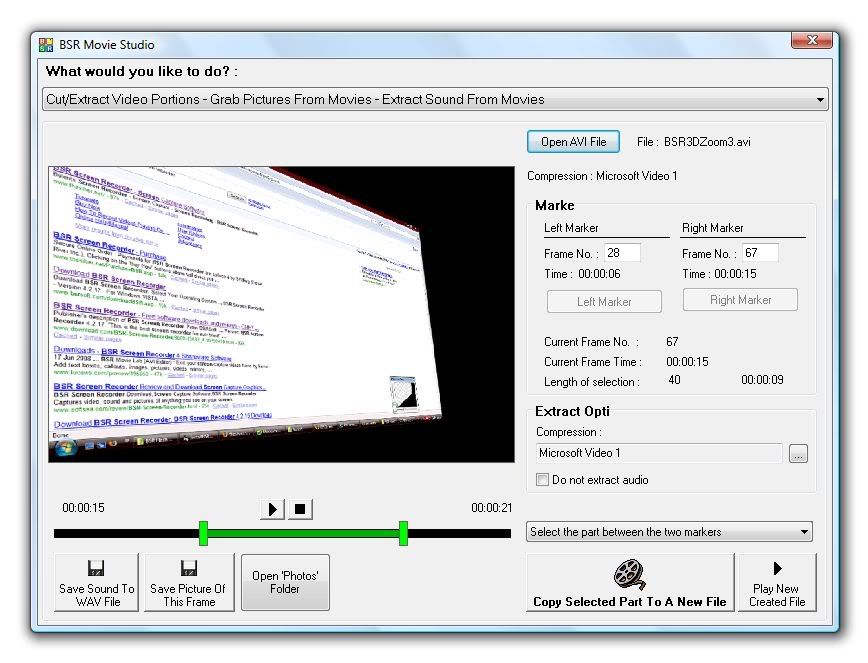Click the play triangle on Play New Created File
Image resolution: width=868 pixels, height=663 pixels.
(777, 568)
